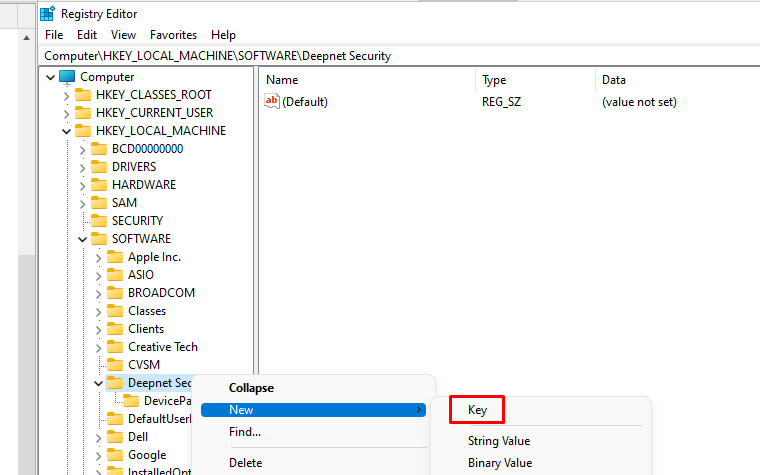The image size is (760, 475).
Task: Choose Key from the New submenu
Action: pos(477,410)
